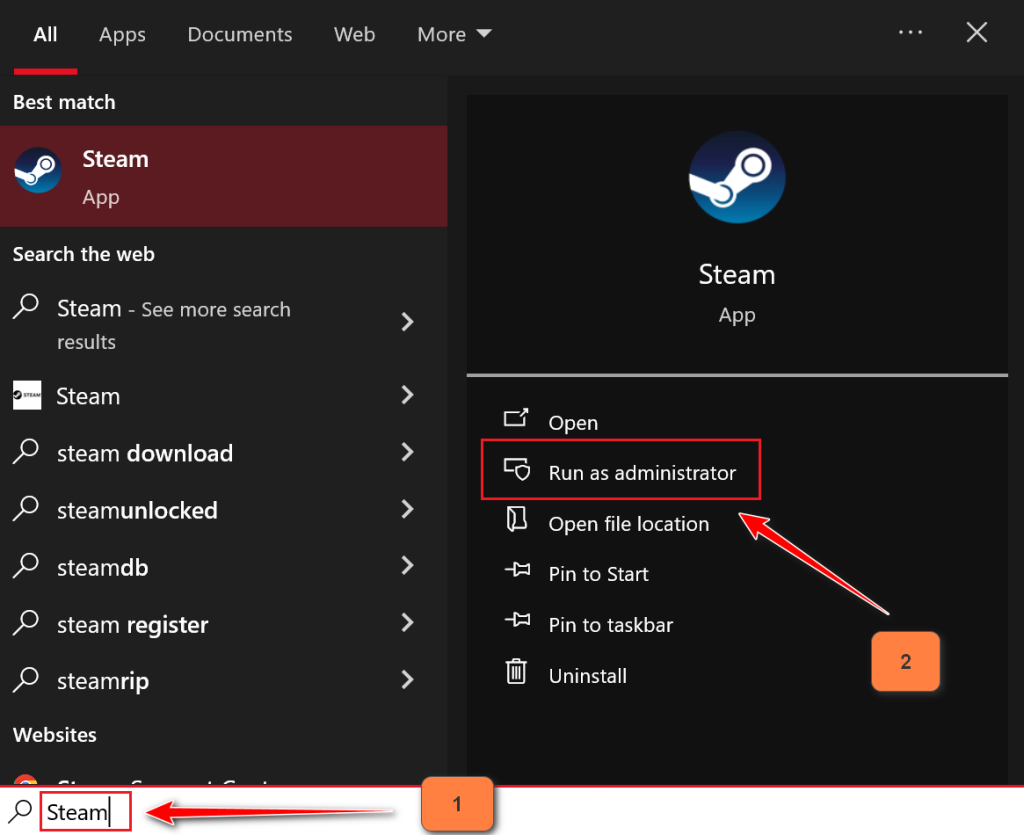Select the All tab
Image resolution: width=1024 pixels, height=835 pixels.
coord(45,34)
